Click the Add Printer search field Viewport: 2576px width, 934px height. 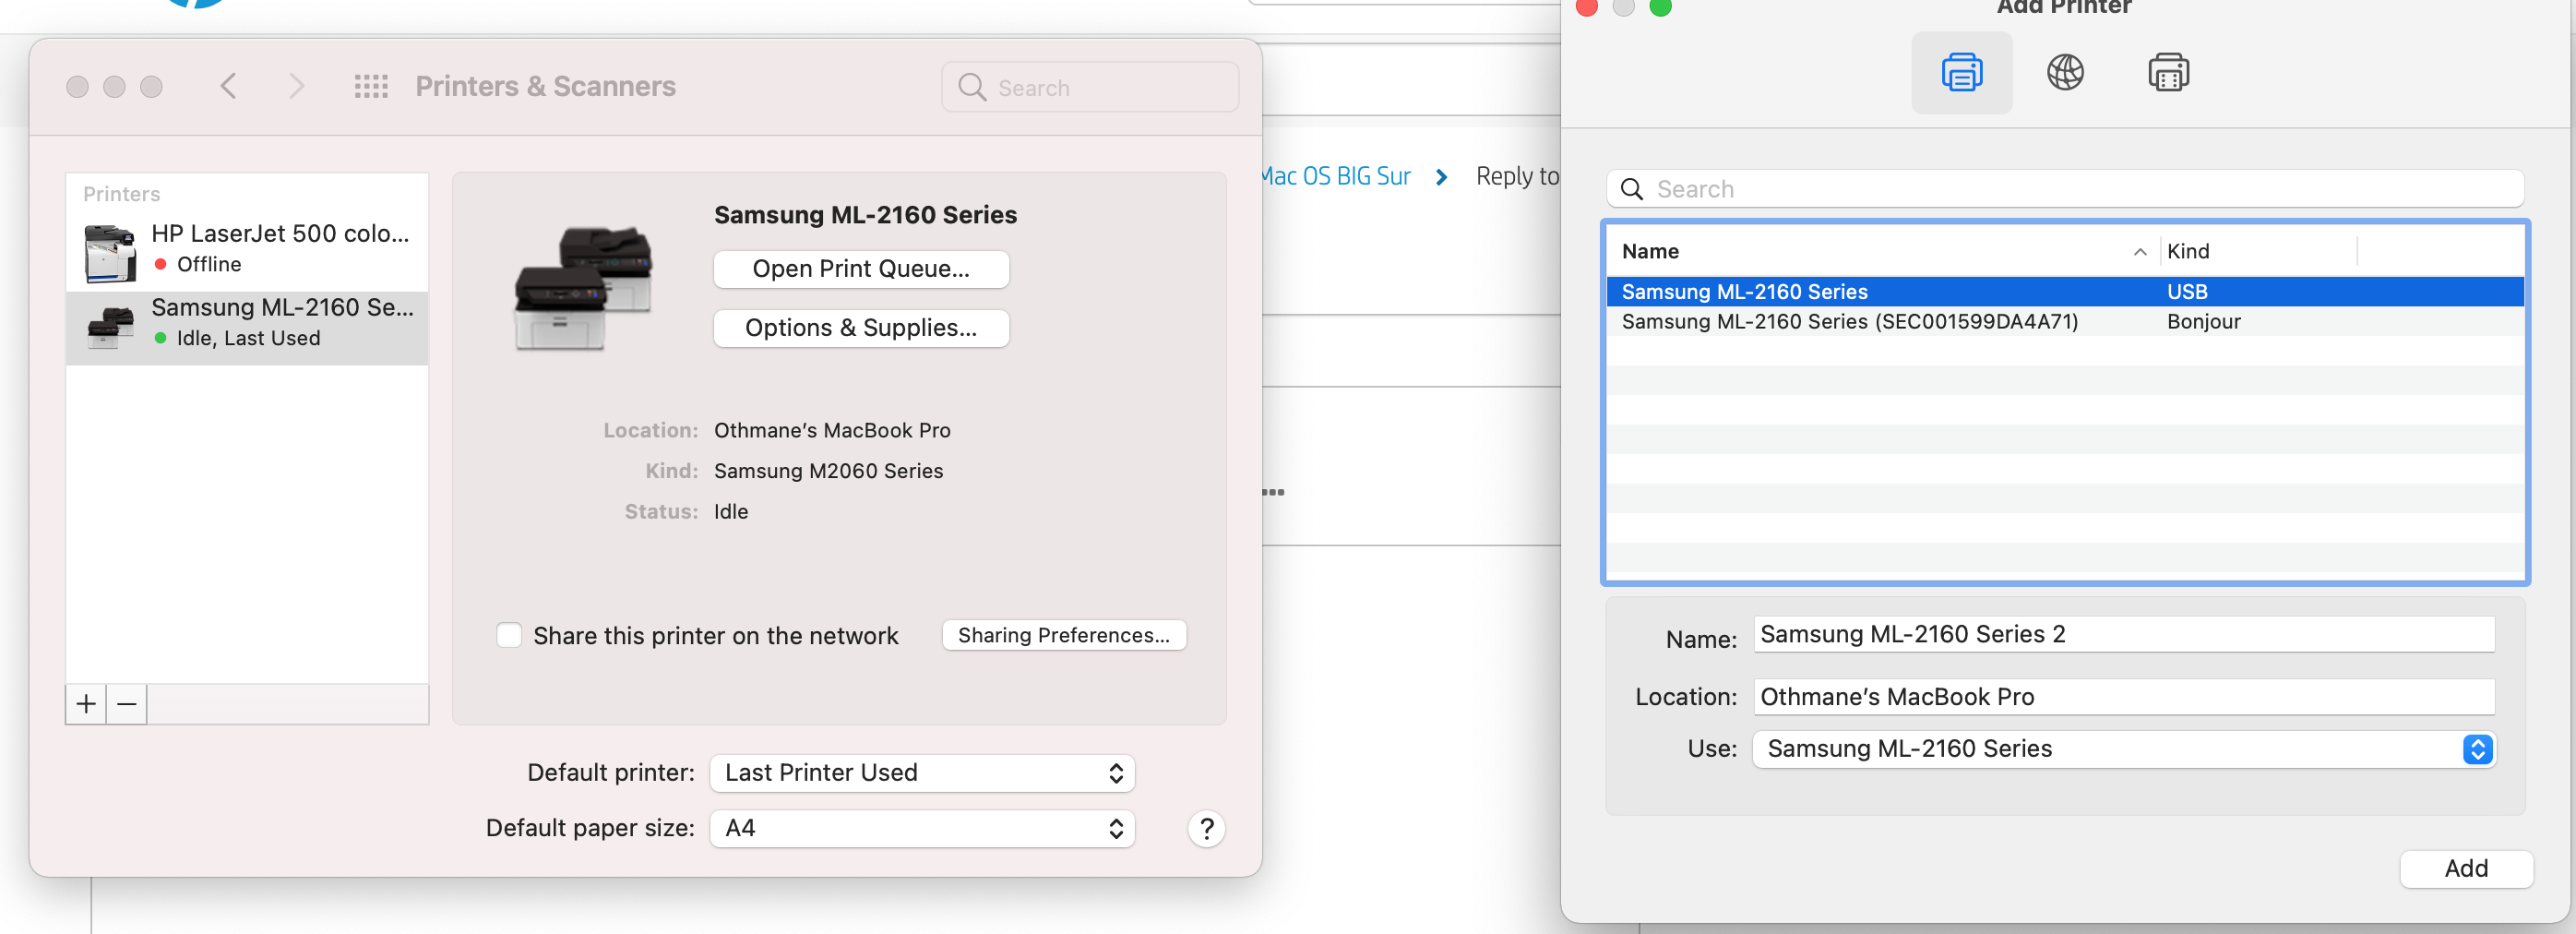[2065, 189]
